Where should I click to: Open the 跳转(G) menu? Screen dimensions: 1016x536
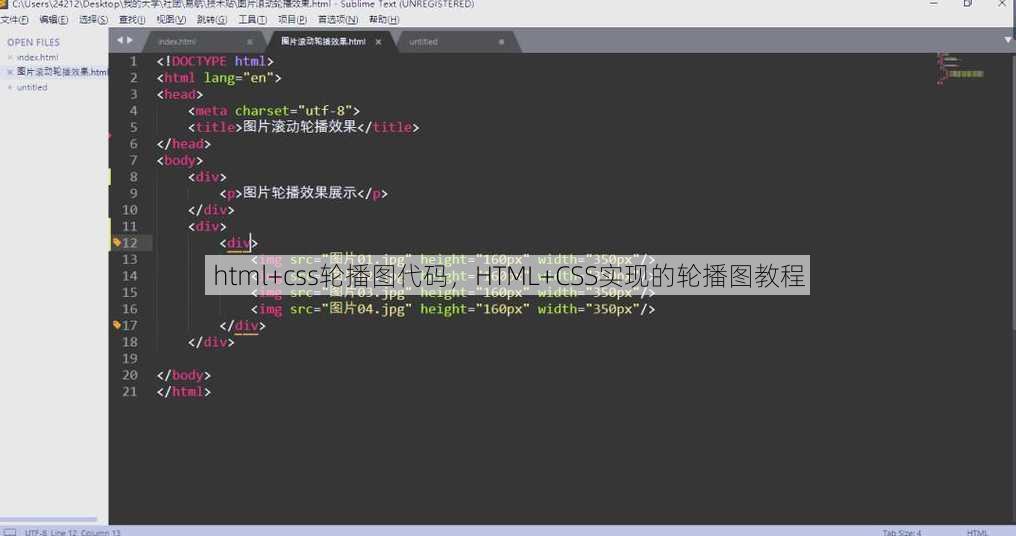[211, 19]
